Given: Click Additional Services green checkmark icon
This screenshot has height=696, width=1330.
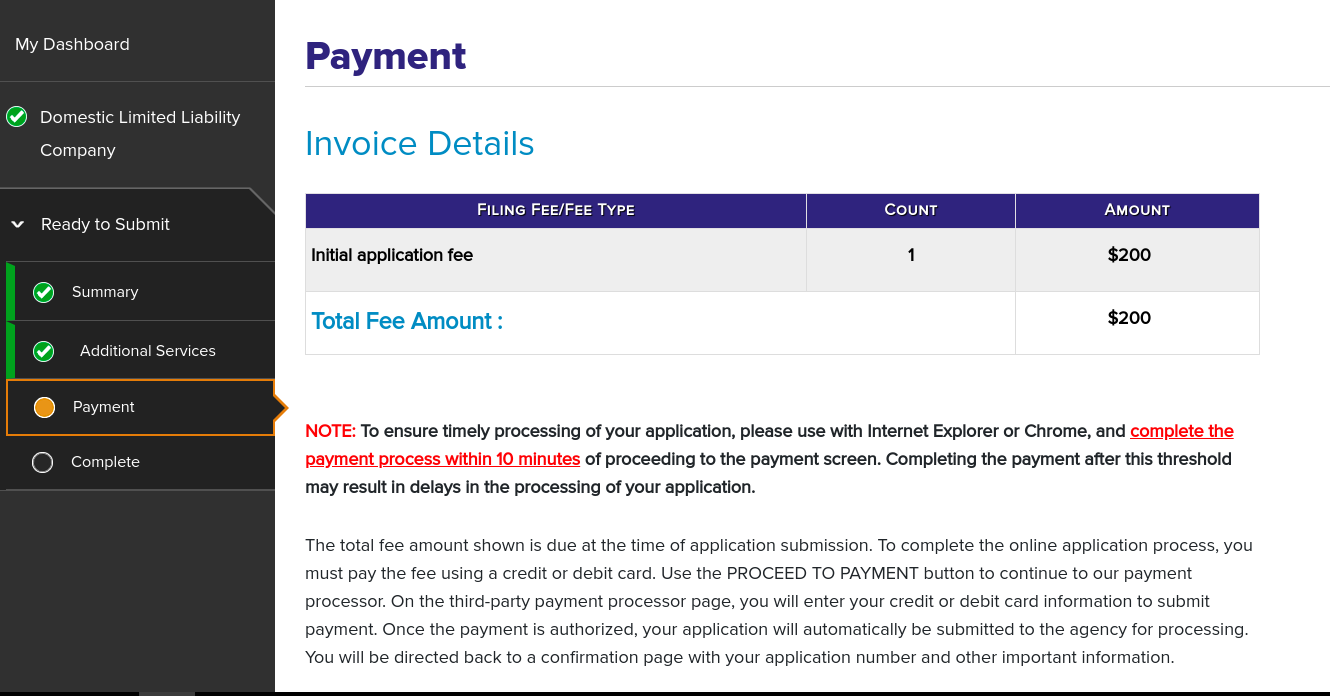Looking at the screenshot, I should (43, 351).
